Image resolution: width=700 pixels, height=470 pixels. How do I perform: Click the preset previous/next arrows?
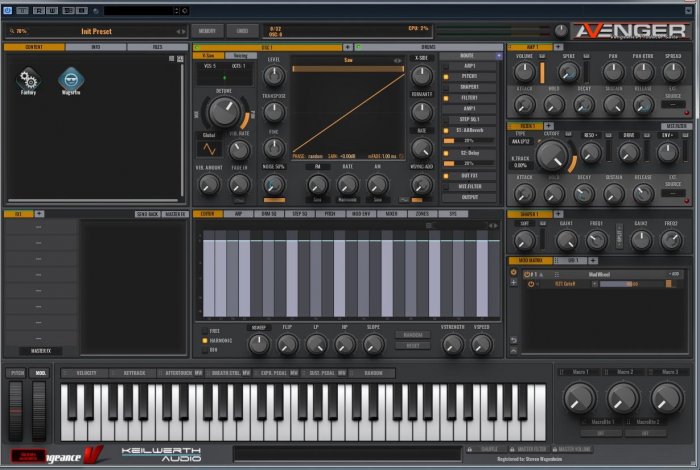(x=181, y=32)
